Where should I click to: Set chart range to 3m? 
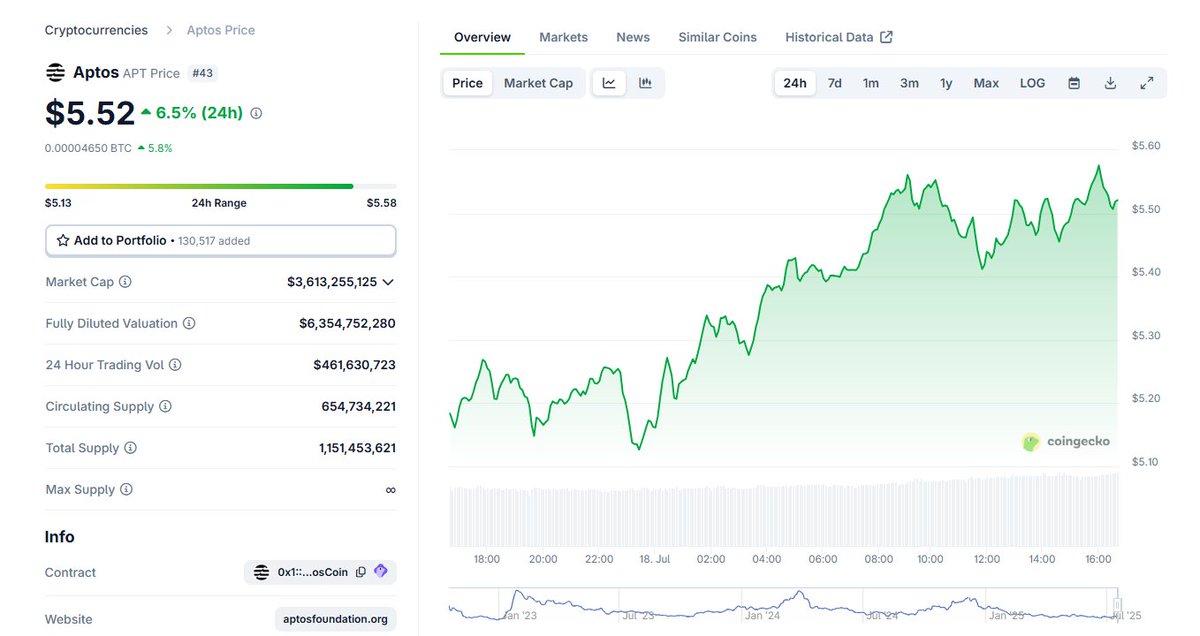[909, 83]
